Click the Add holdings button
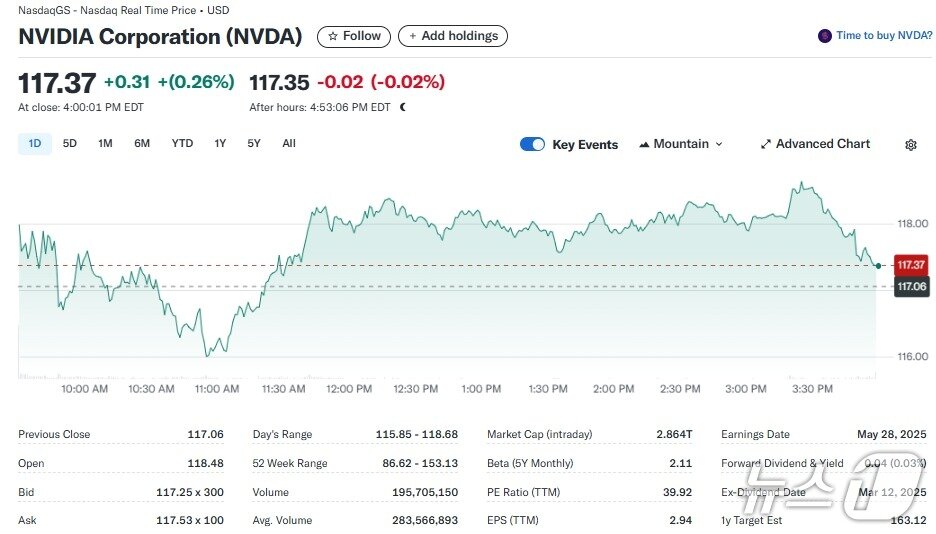The image size is (936, 534). (453, 36)
